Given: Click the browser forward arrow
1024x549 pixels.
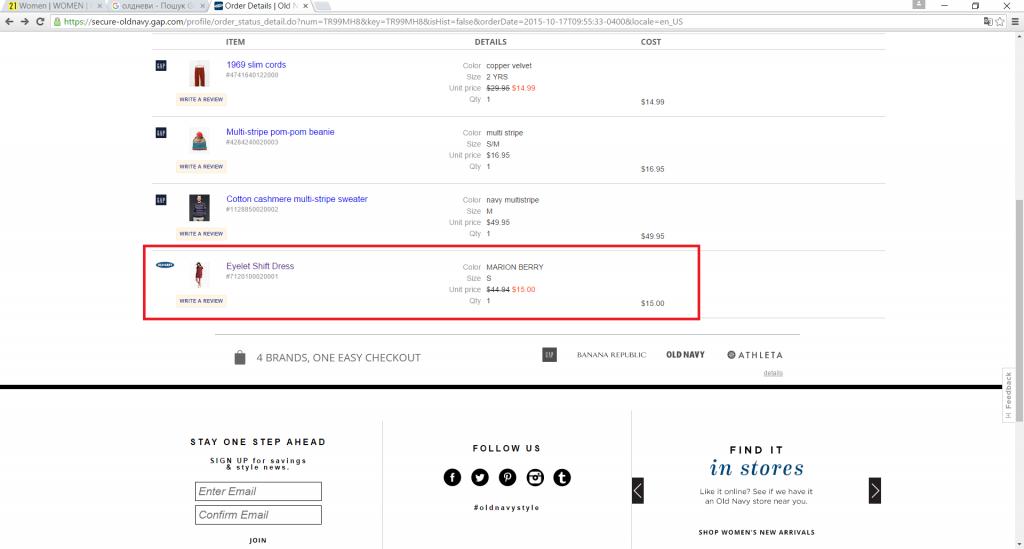Looking at the screenshot, I should 25,22.
